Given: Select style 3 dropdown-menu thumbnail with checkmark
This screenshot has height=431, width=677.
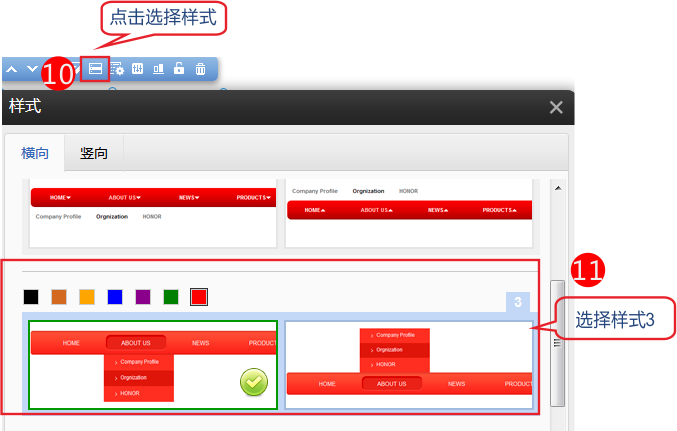Looking at the screenshot, I should coord(152,365).
